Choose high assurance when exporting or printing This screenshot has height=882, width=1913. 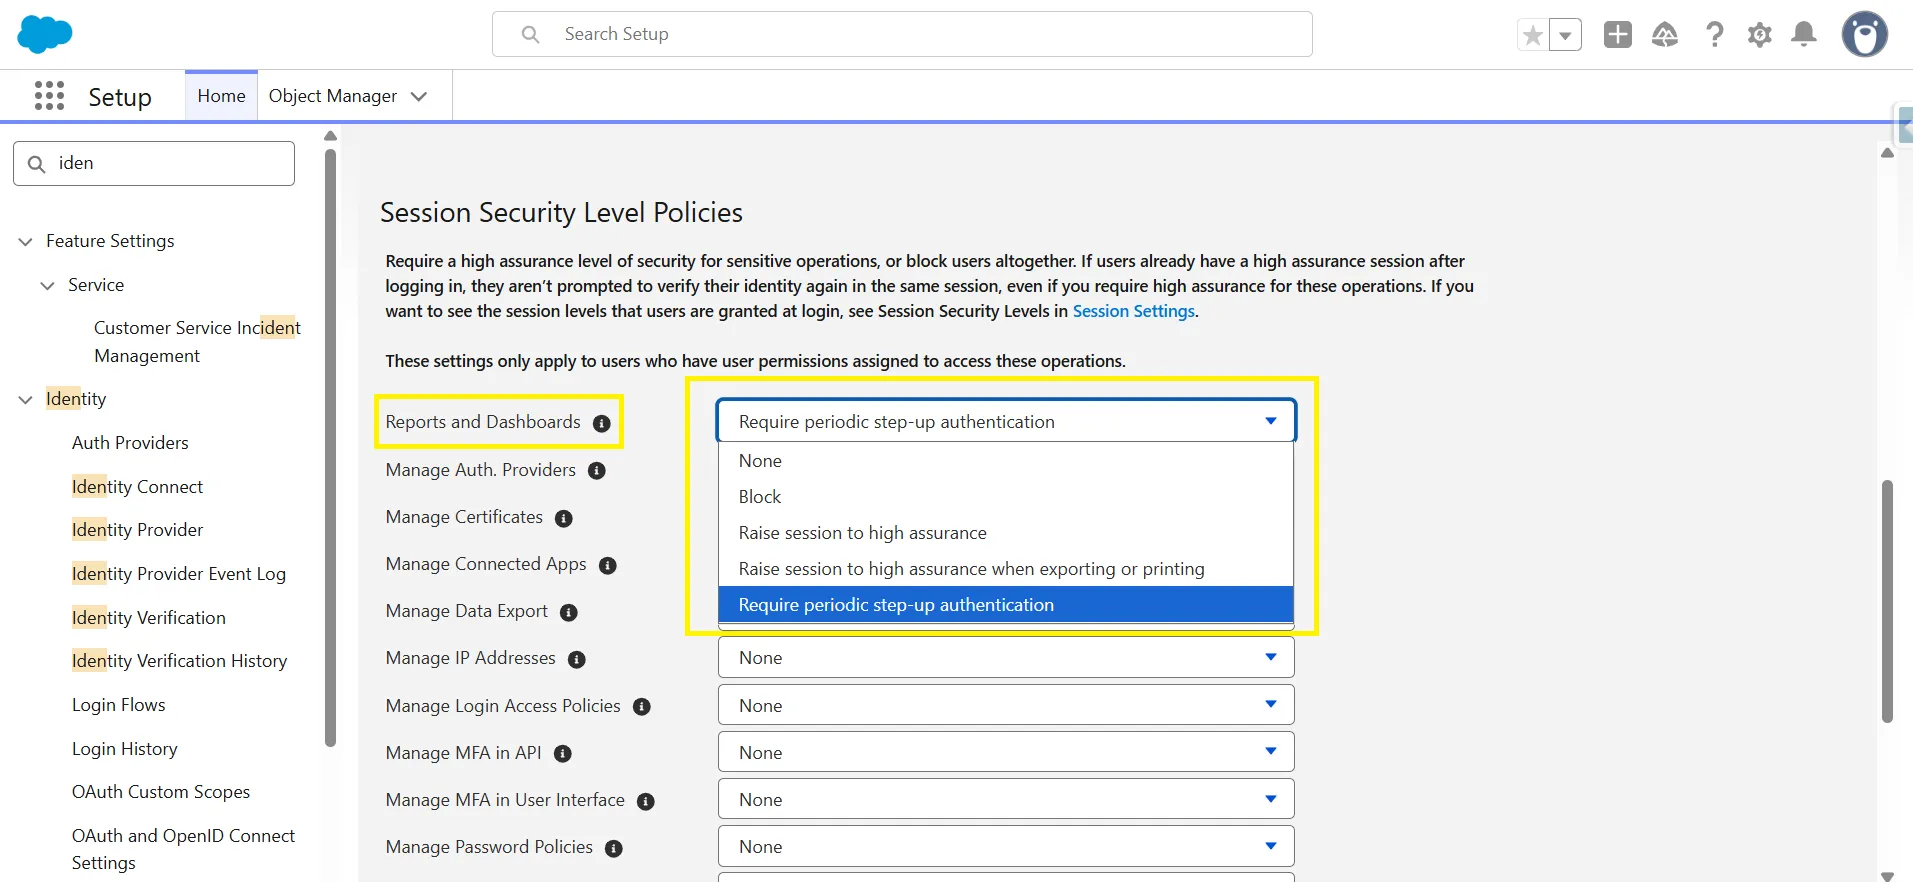(x=1006, y=569)
